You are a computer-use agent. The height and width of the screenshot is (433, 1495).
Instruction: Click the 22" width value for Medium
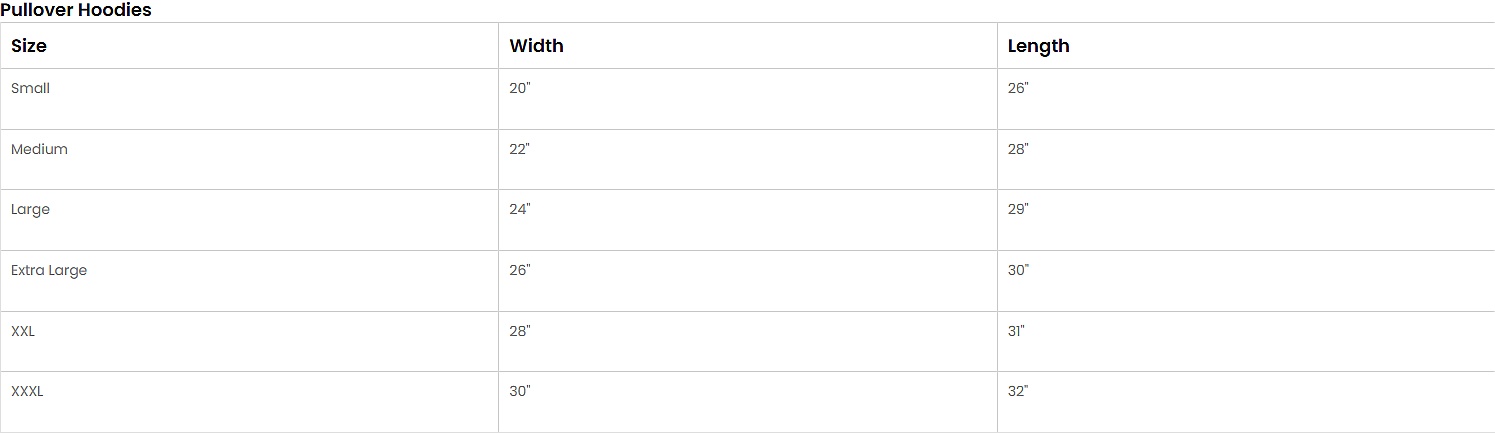click(520, 149)
